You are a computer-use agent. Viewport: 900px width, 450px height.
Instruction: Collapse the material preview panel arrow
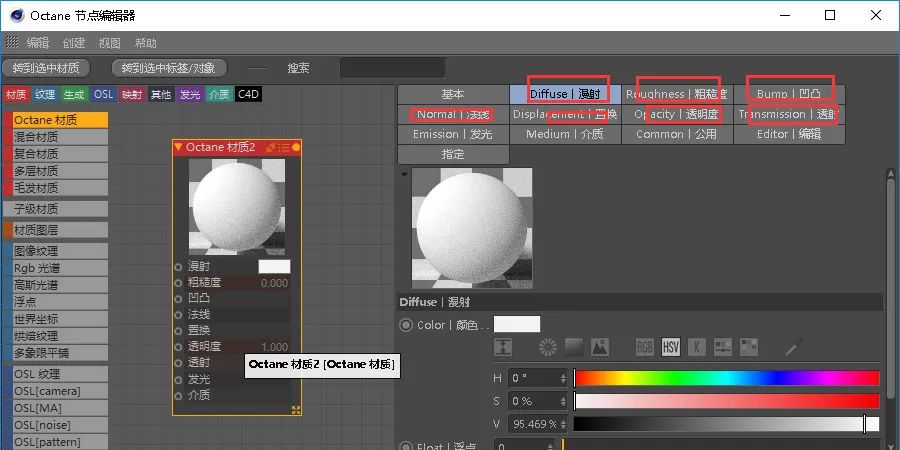404,174
